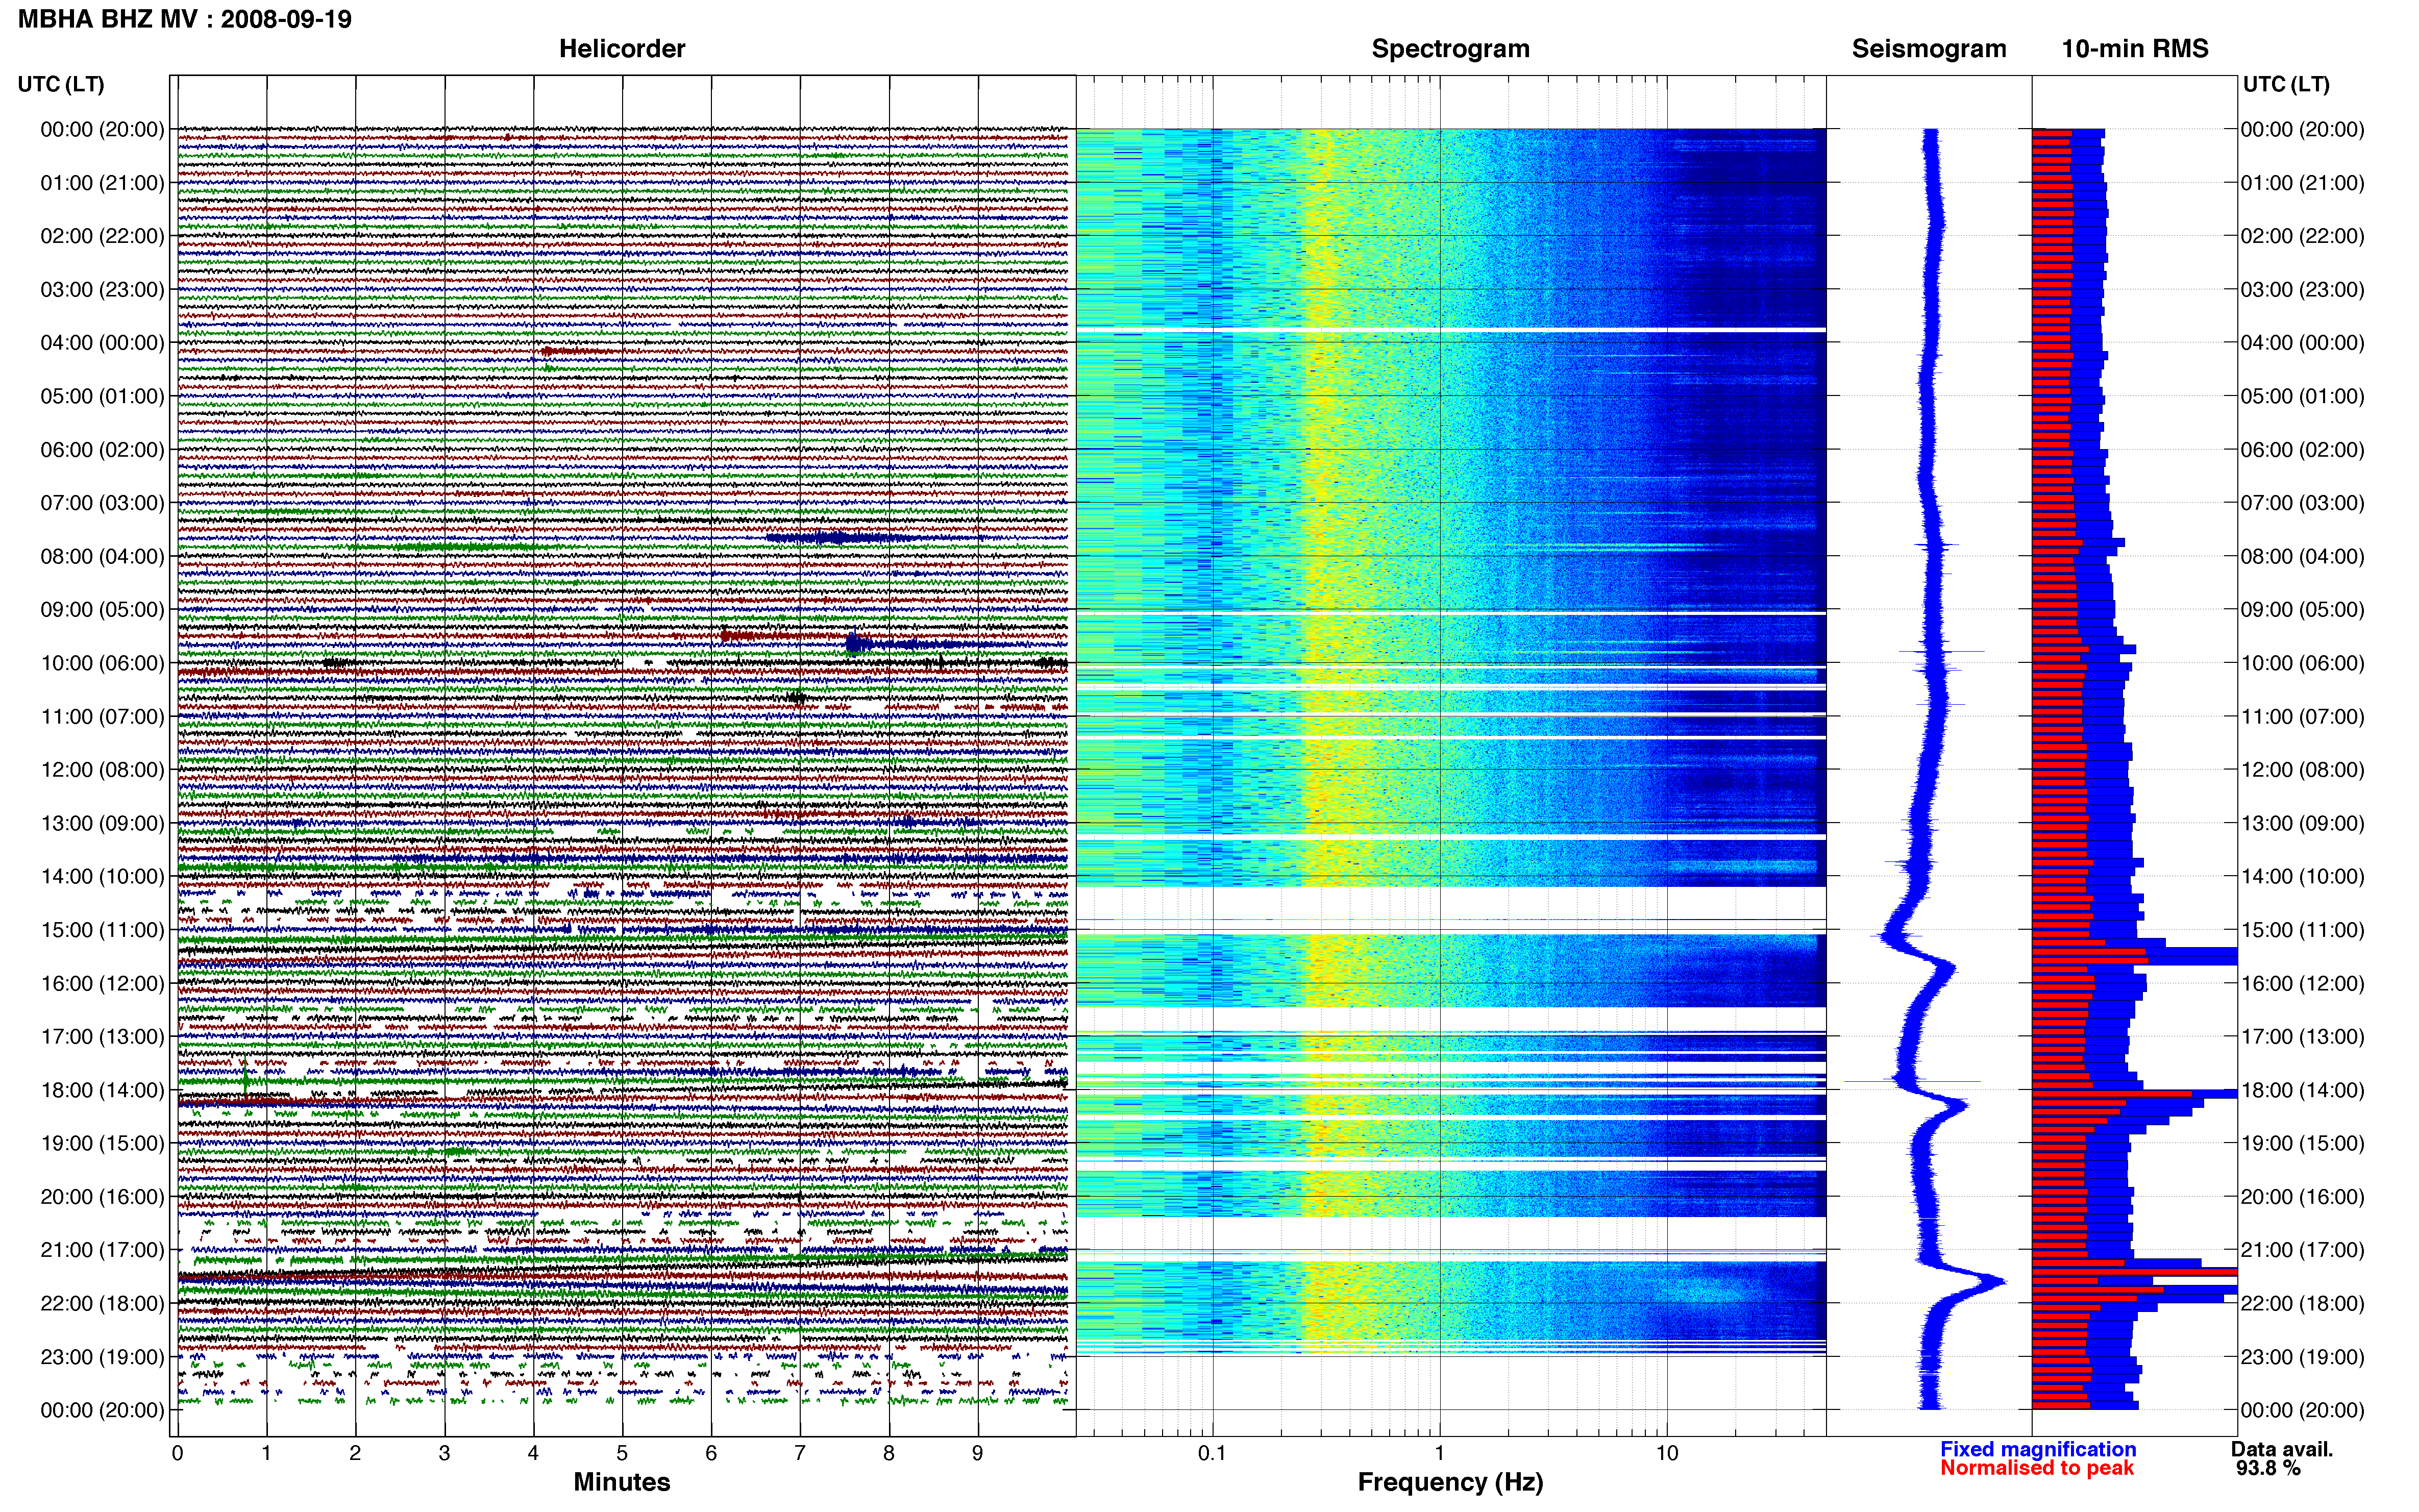The image size is (2419, 1512).
Task: Select the 'Spectrogram' panel heading
Action: [1450, 49]
